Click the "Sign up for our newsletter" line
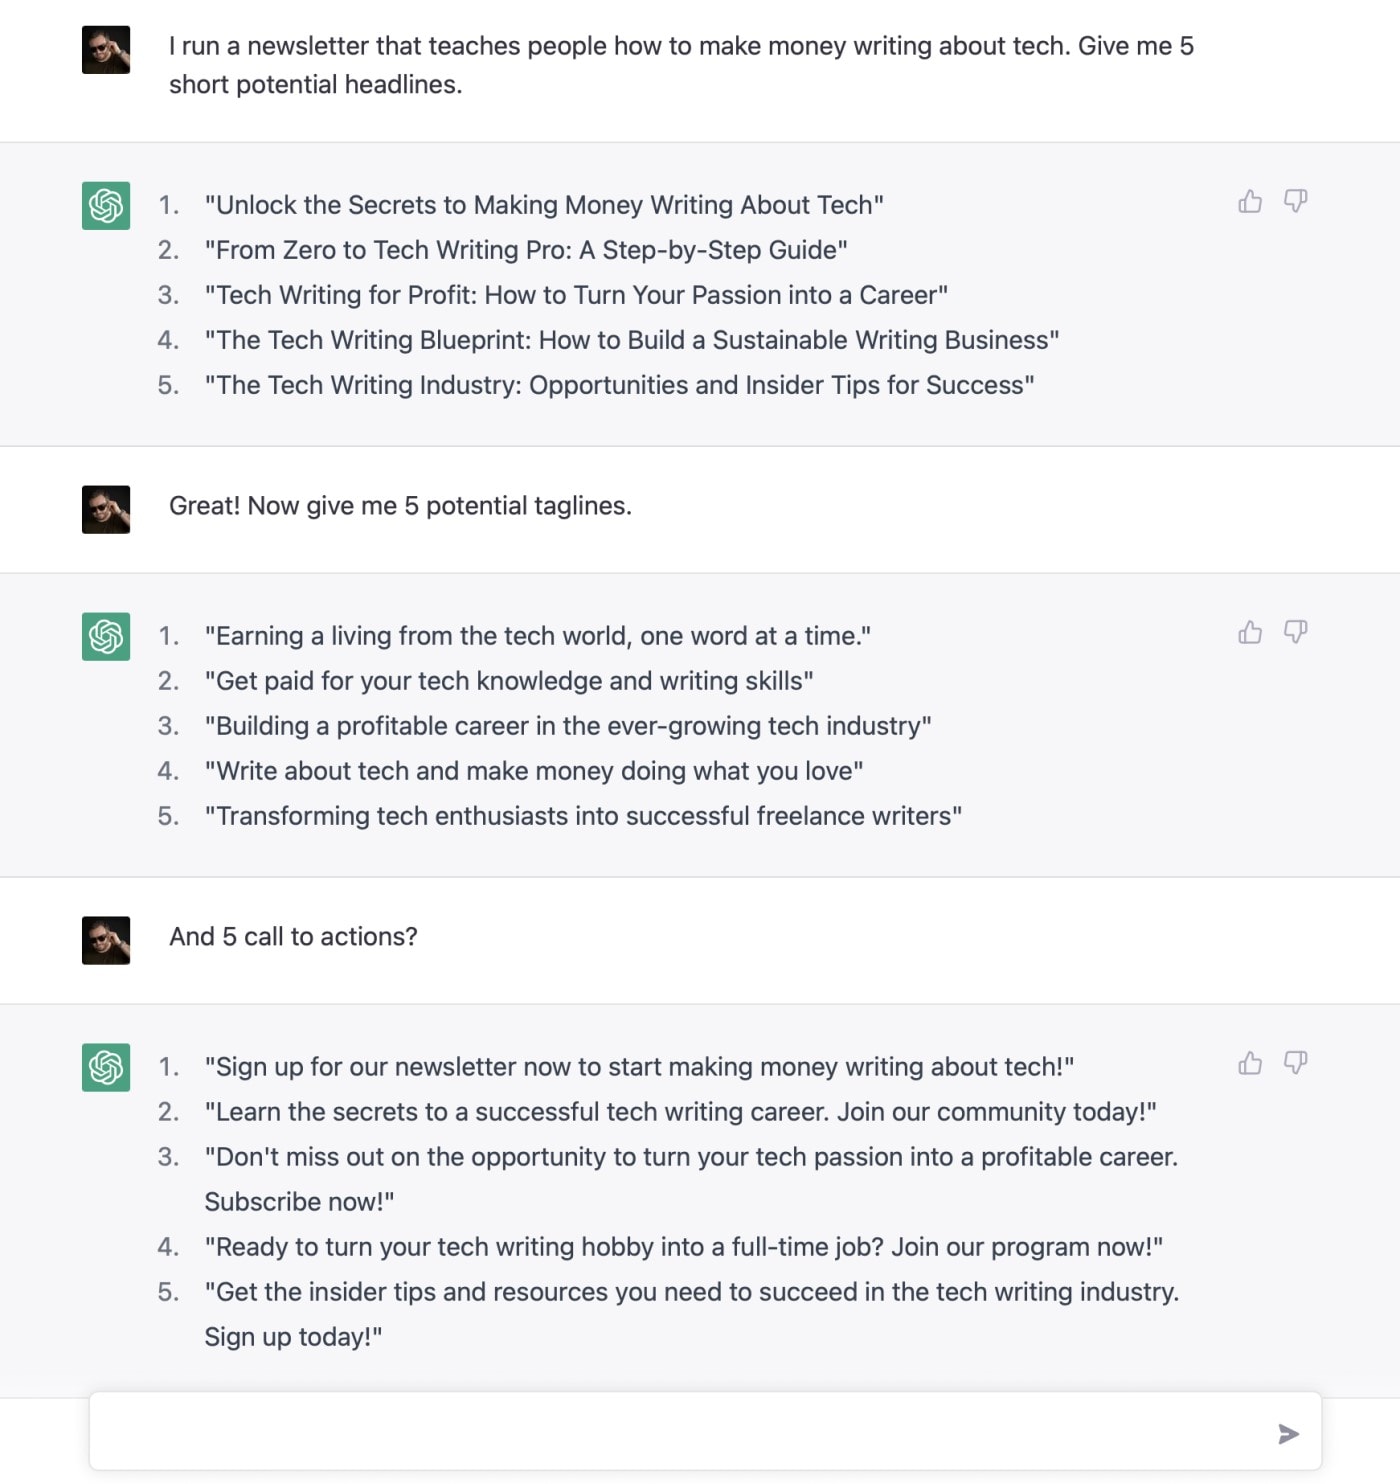 click(639, 1067)
